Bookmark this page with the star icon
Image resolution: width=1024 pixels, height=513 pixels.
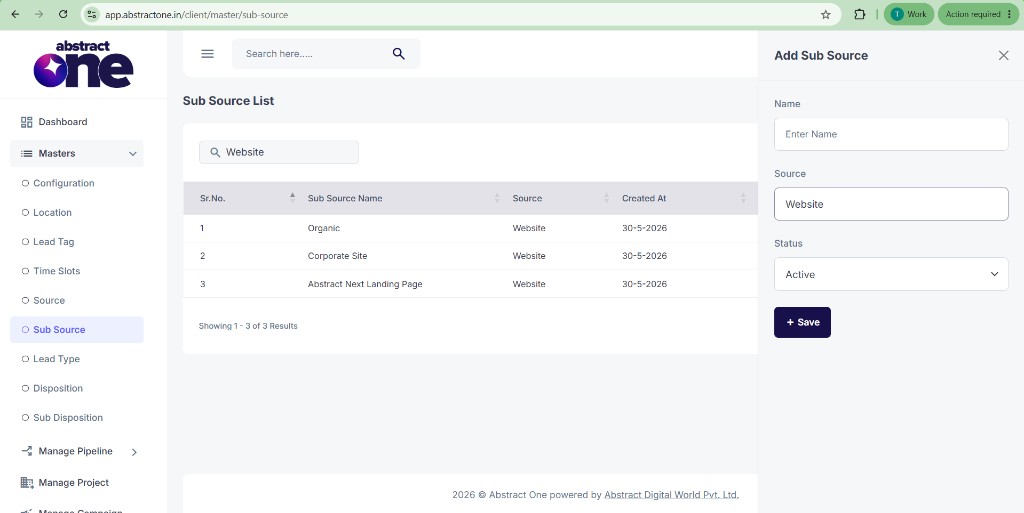(x=825, y=14)
